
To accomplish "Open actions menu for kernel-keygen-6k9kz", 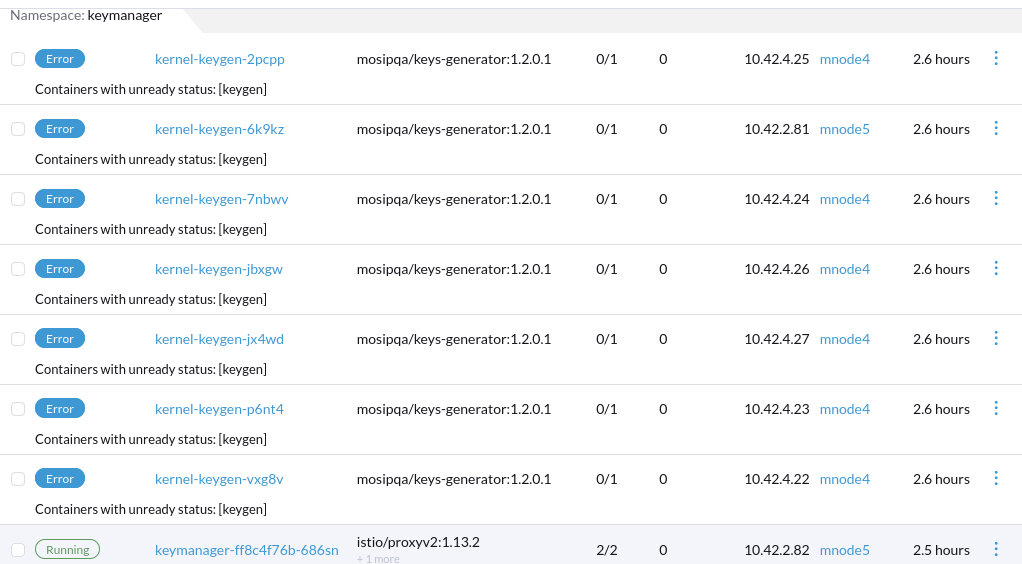I will click(995, 129).
